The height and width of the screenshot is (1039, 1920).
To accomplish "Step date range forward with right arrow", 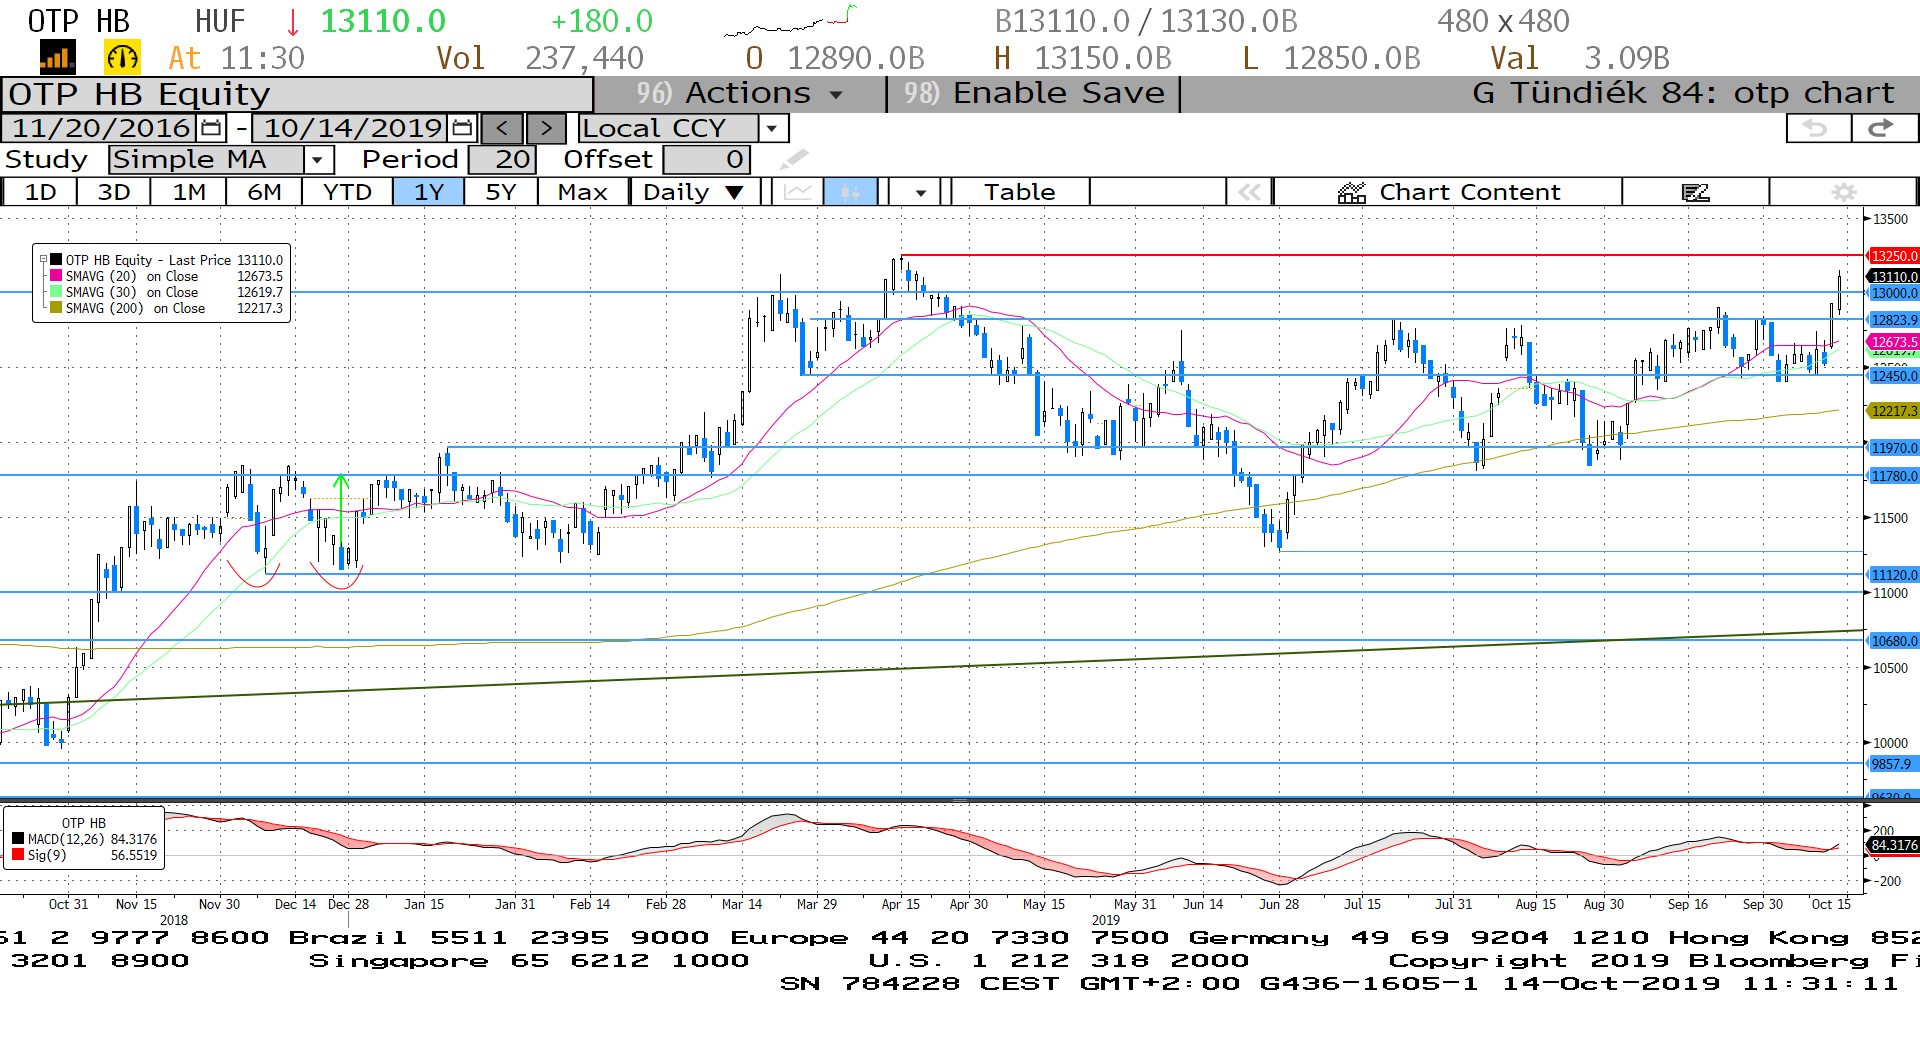I will point(546,128).
